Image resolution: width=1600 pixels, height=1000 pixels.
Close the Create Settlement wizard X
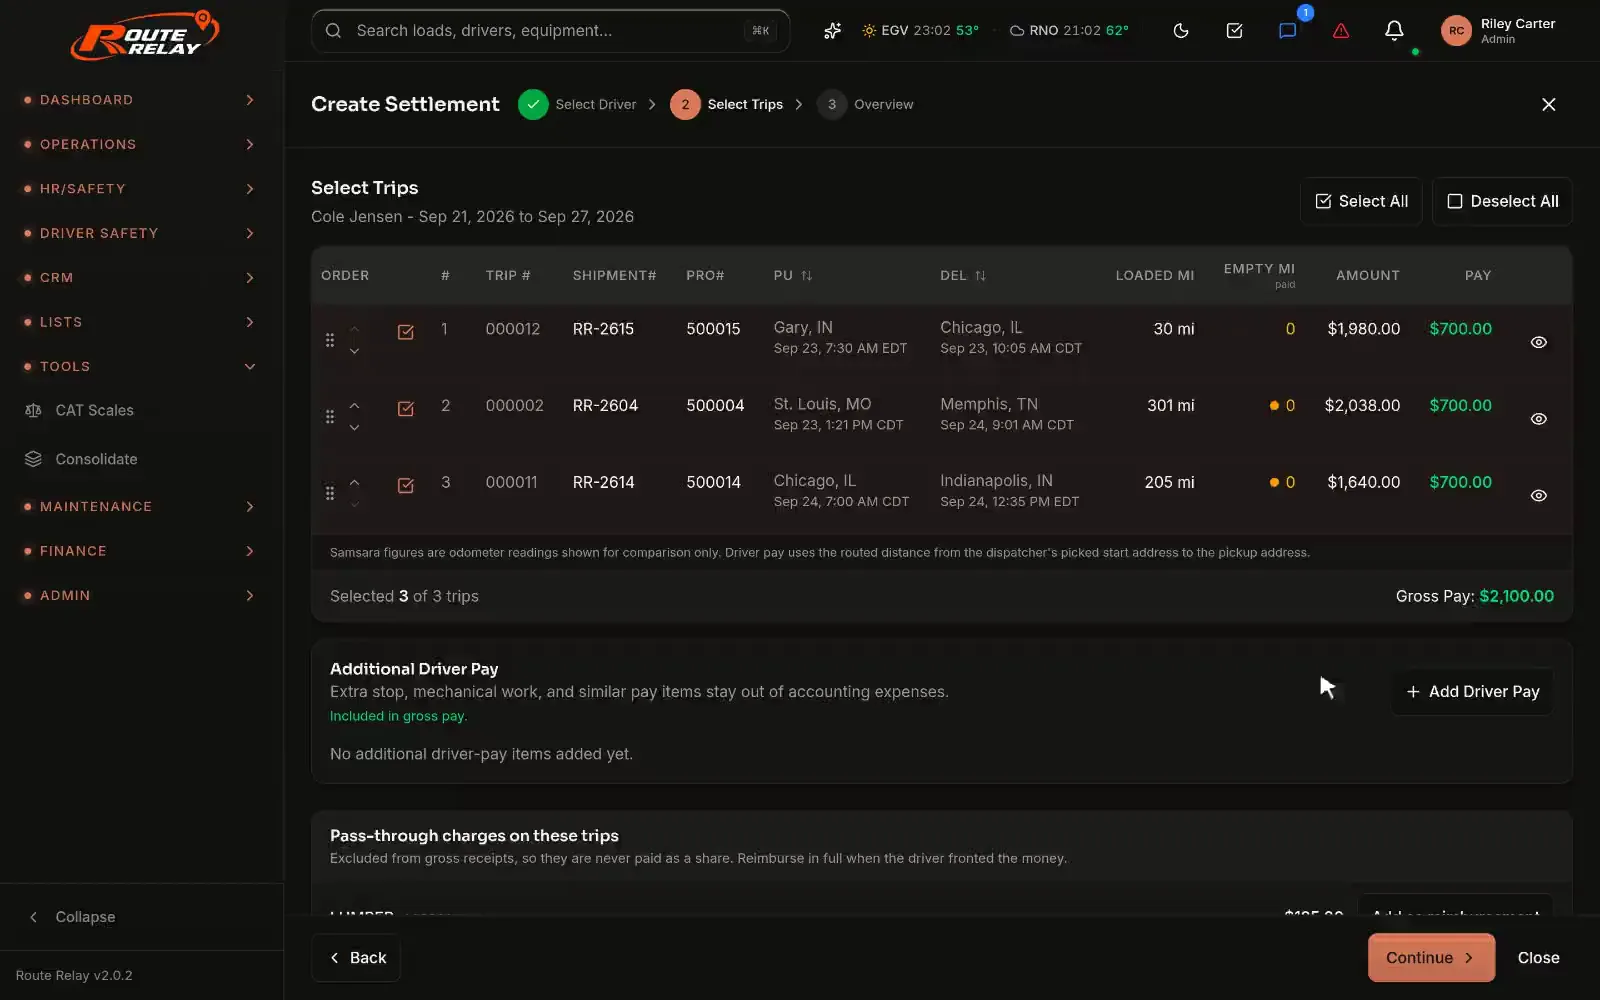[x=1549, y=105]
